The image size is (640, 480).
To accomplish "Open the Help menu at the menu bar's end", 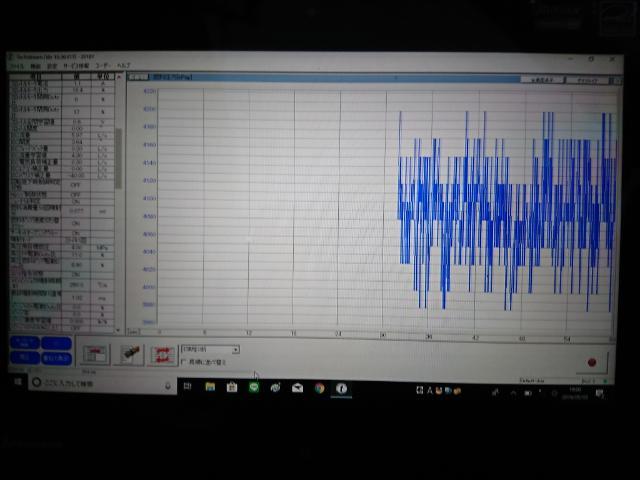I will coord(123,66).
